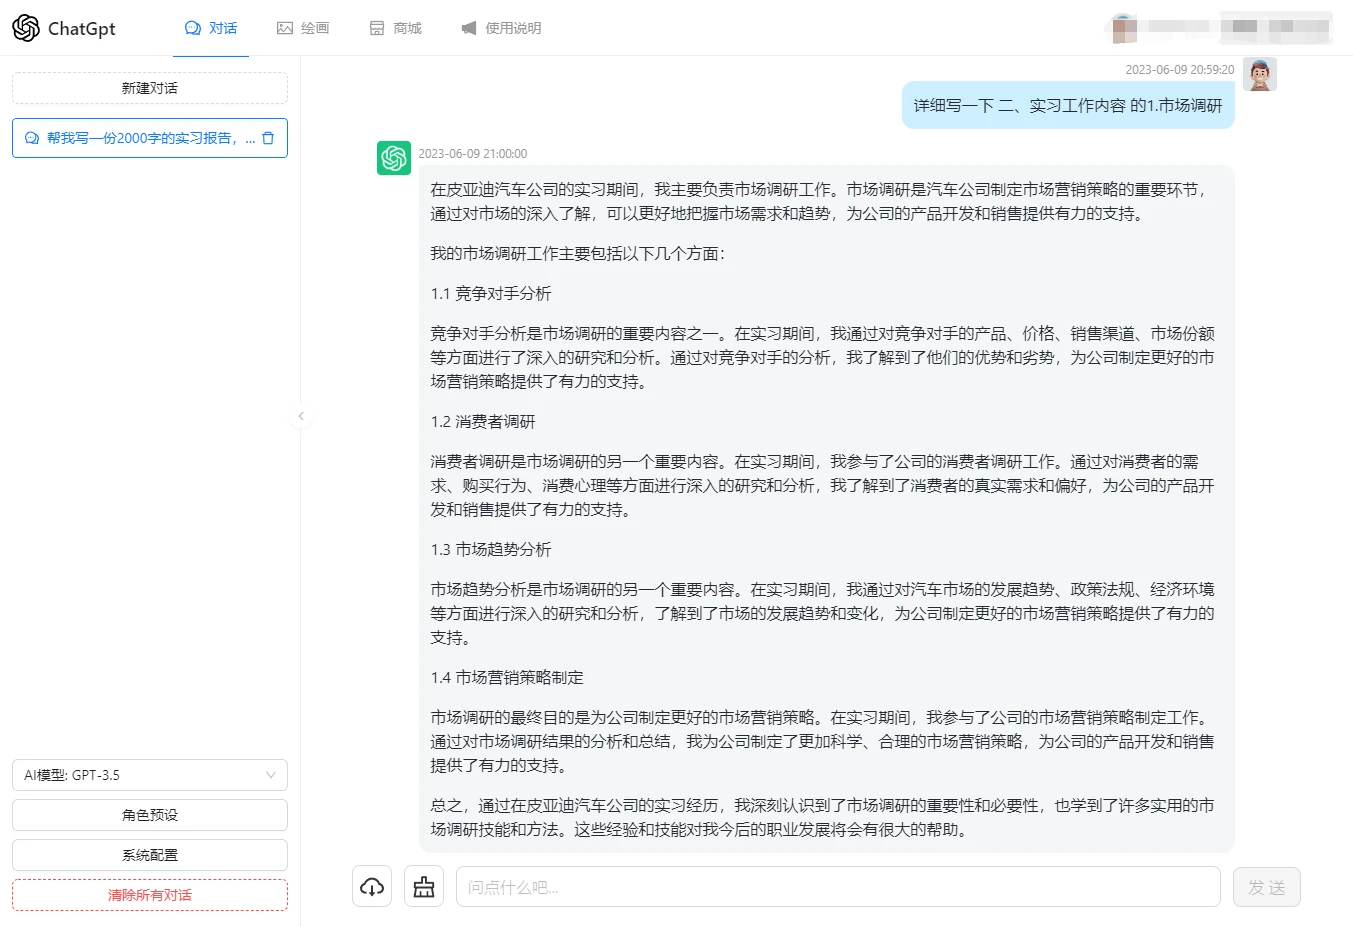
Task: Click the blurred profile avatar in header
Action: coord(1124,28)
